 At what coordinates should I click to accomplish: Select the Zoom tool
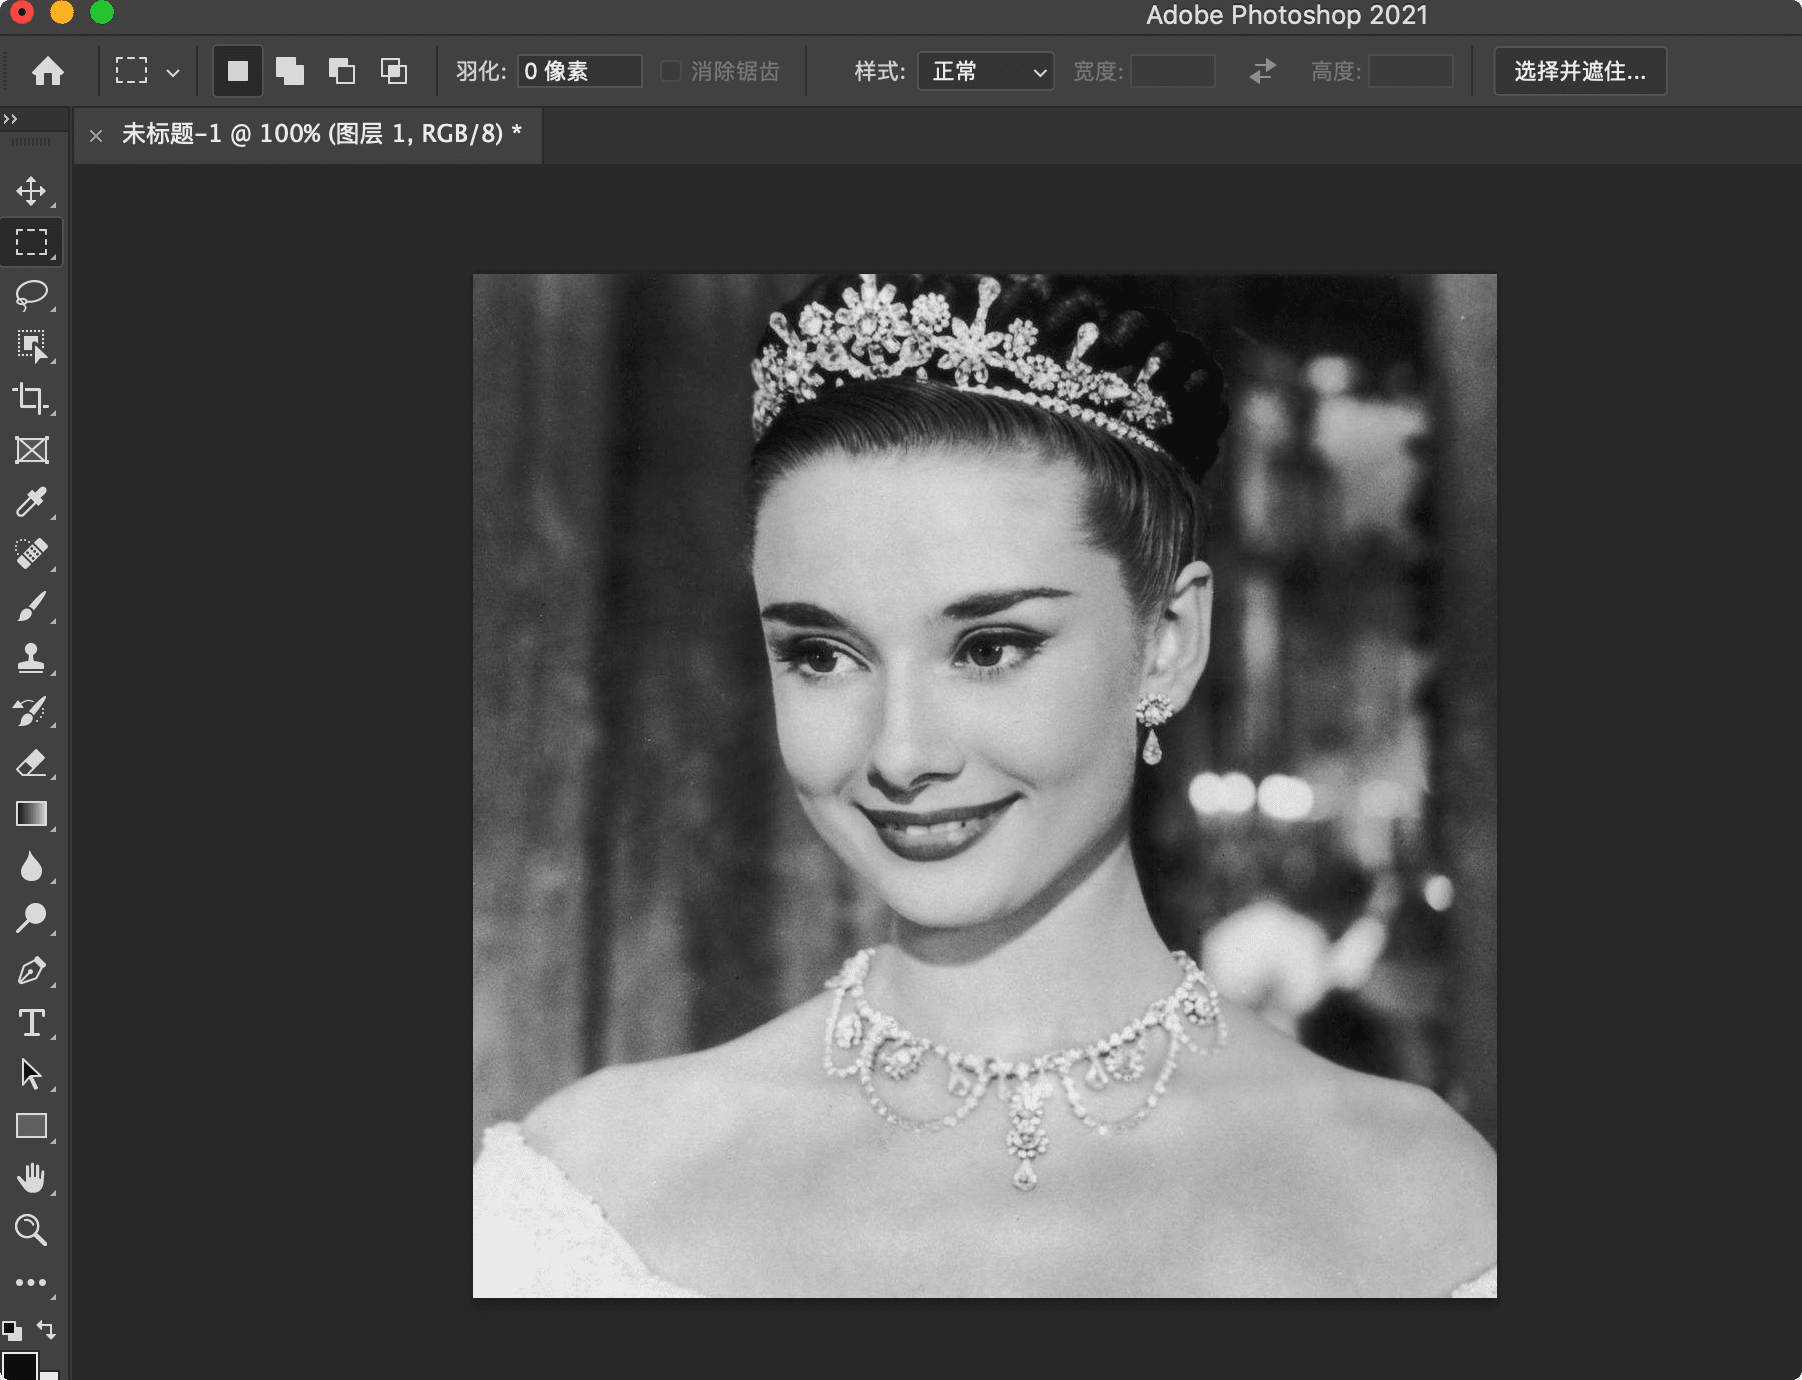pos(31,1230)
